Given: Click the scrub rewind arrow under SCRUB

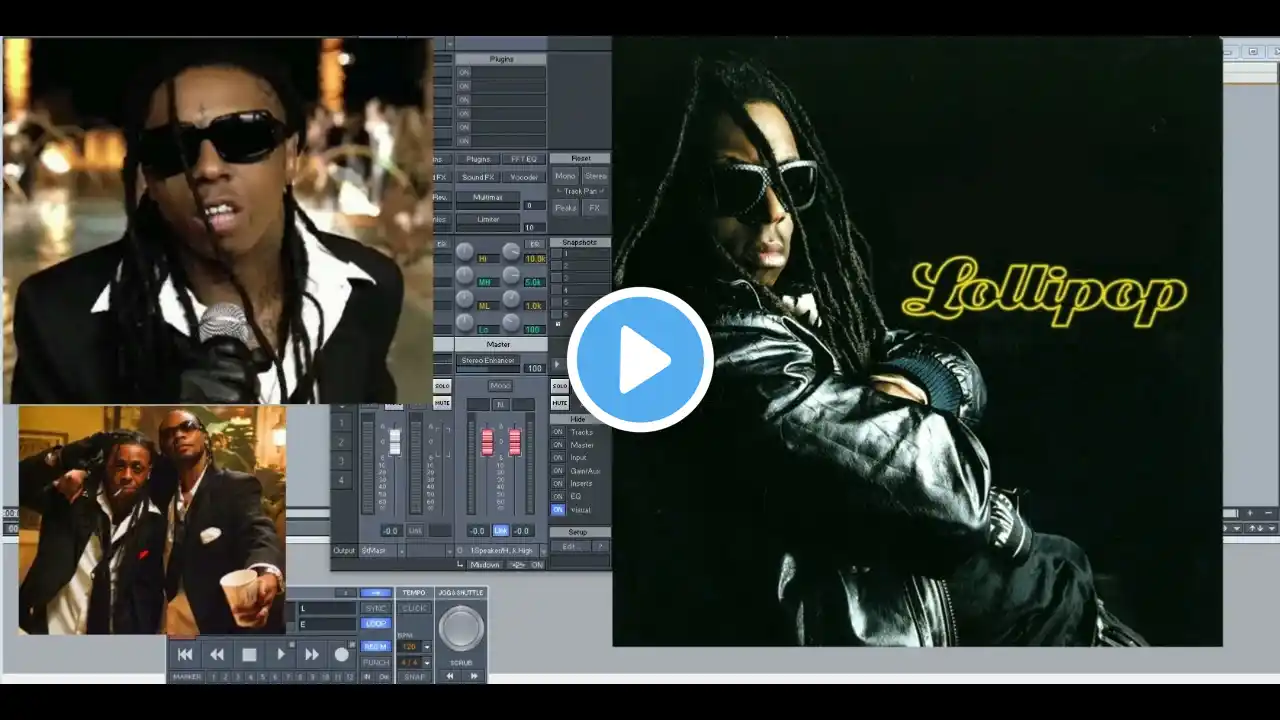Looking at the screenshot, I should [450, 677].
